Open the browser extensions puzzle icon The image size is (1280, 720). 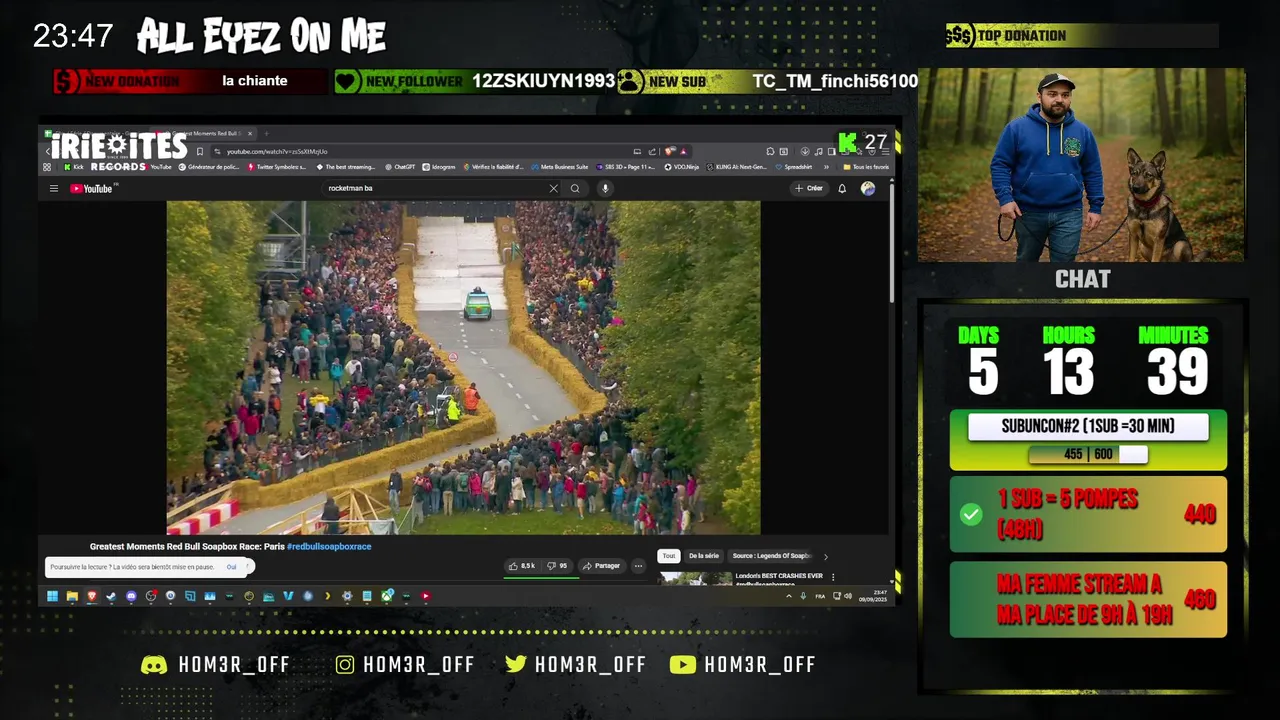770,151
